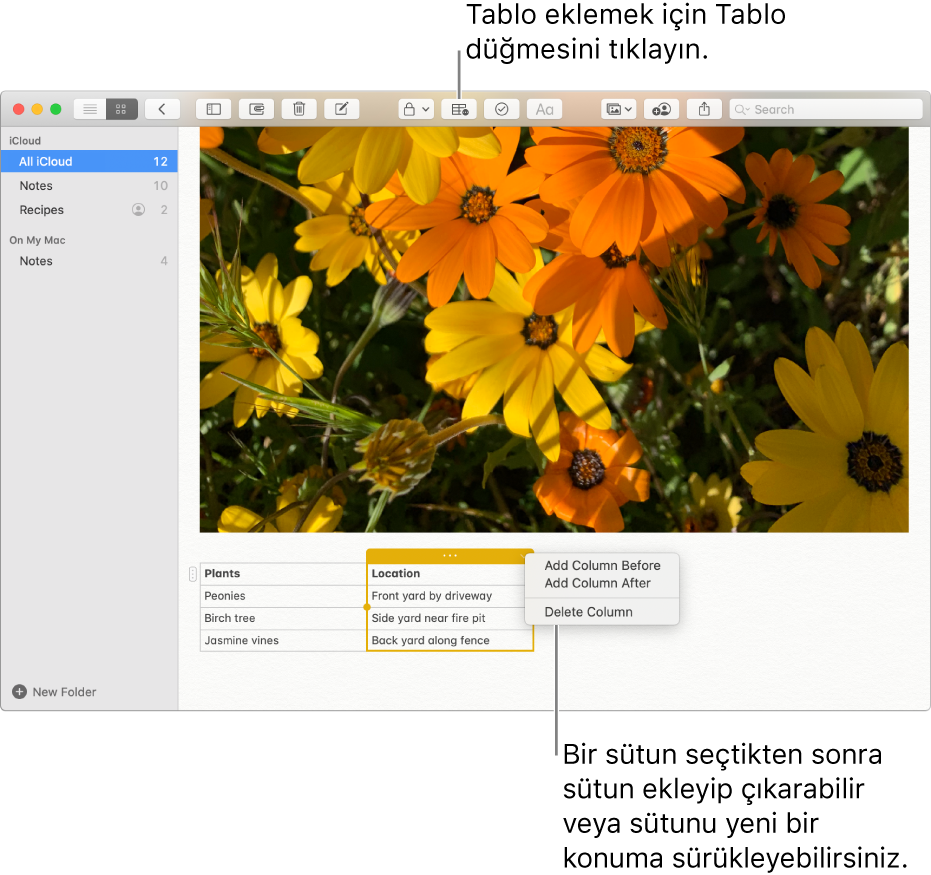
Task: Click the On My Mac section header
Action: (37, 240)
